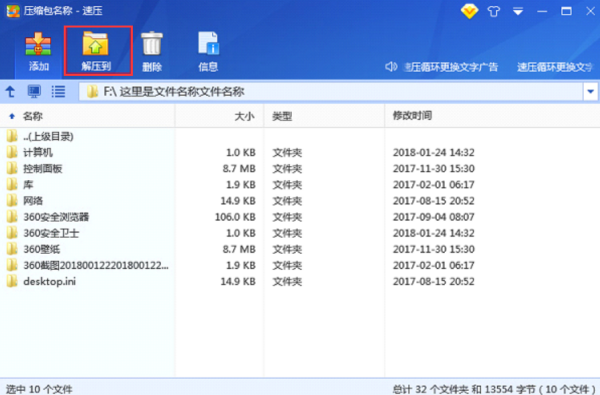Select the ..(上级目录) parent folder entry
This screenshot has height=395, width=600.
point(87,136)
